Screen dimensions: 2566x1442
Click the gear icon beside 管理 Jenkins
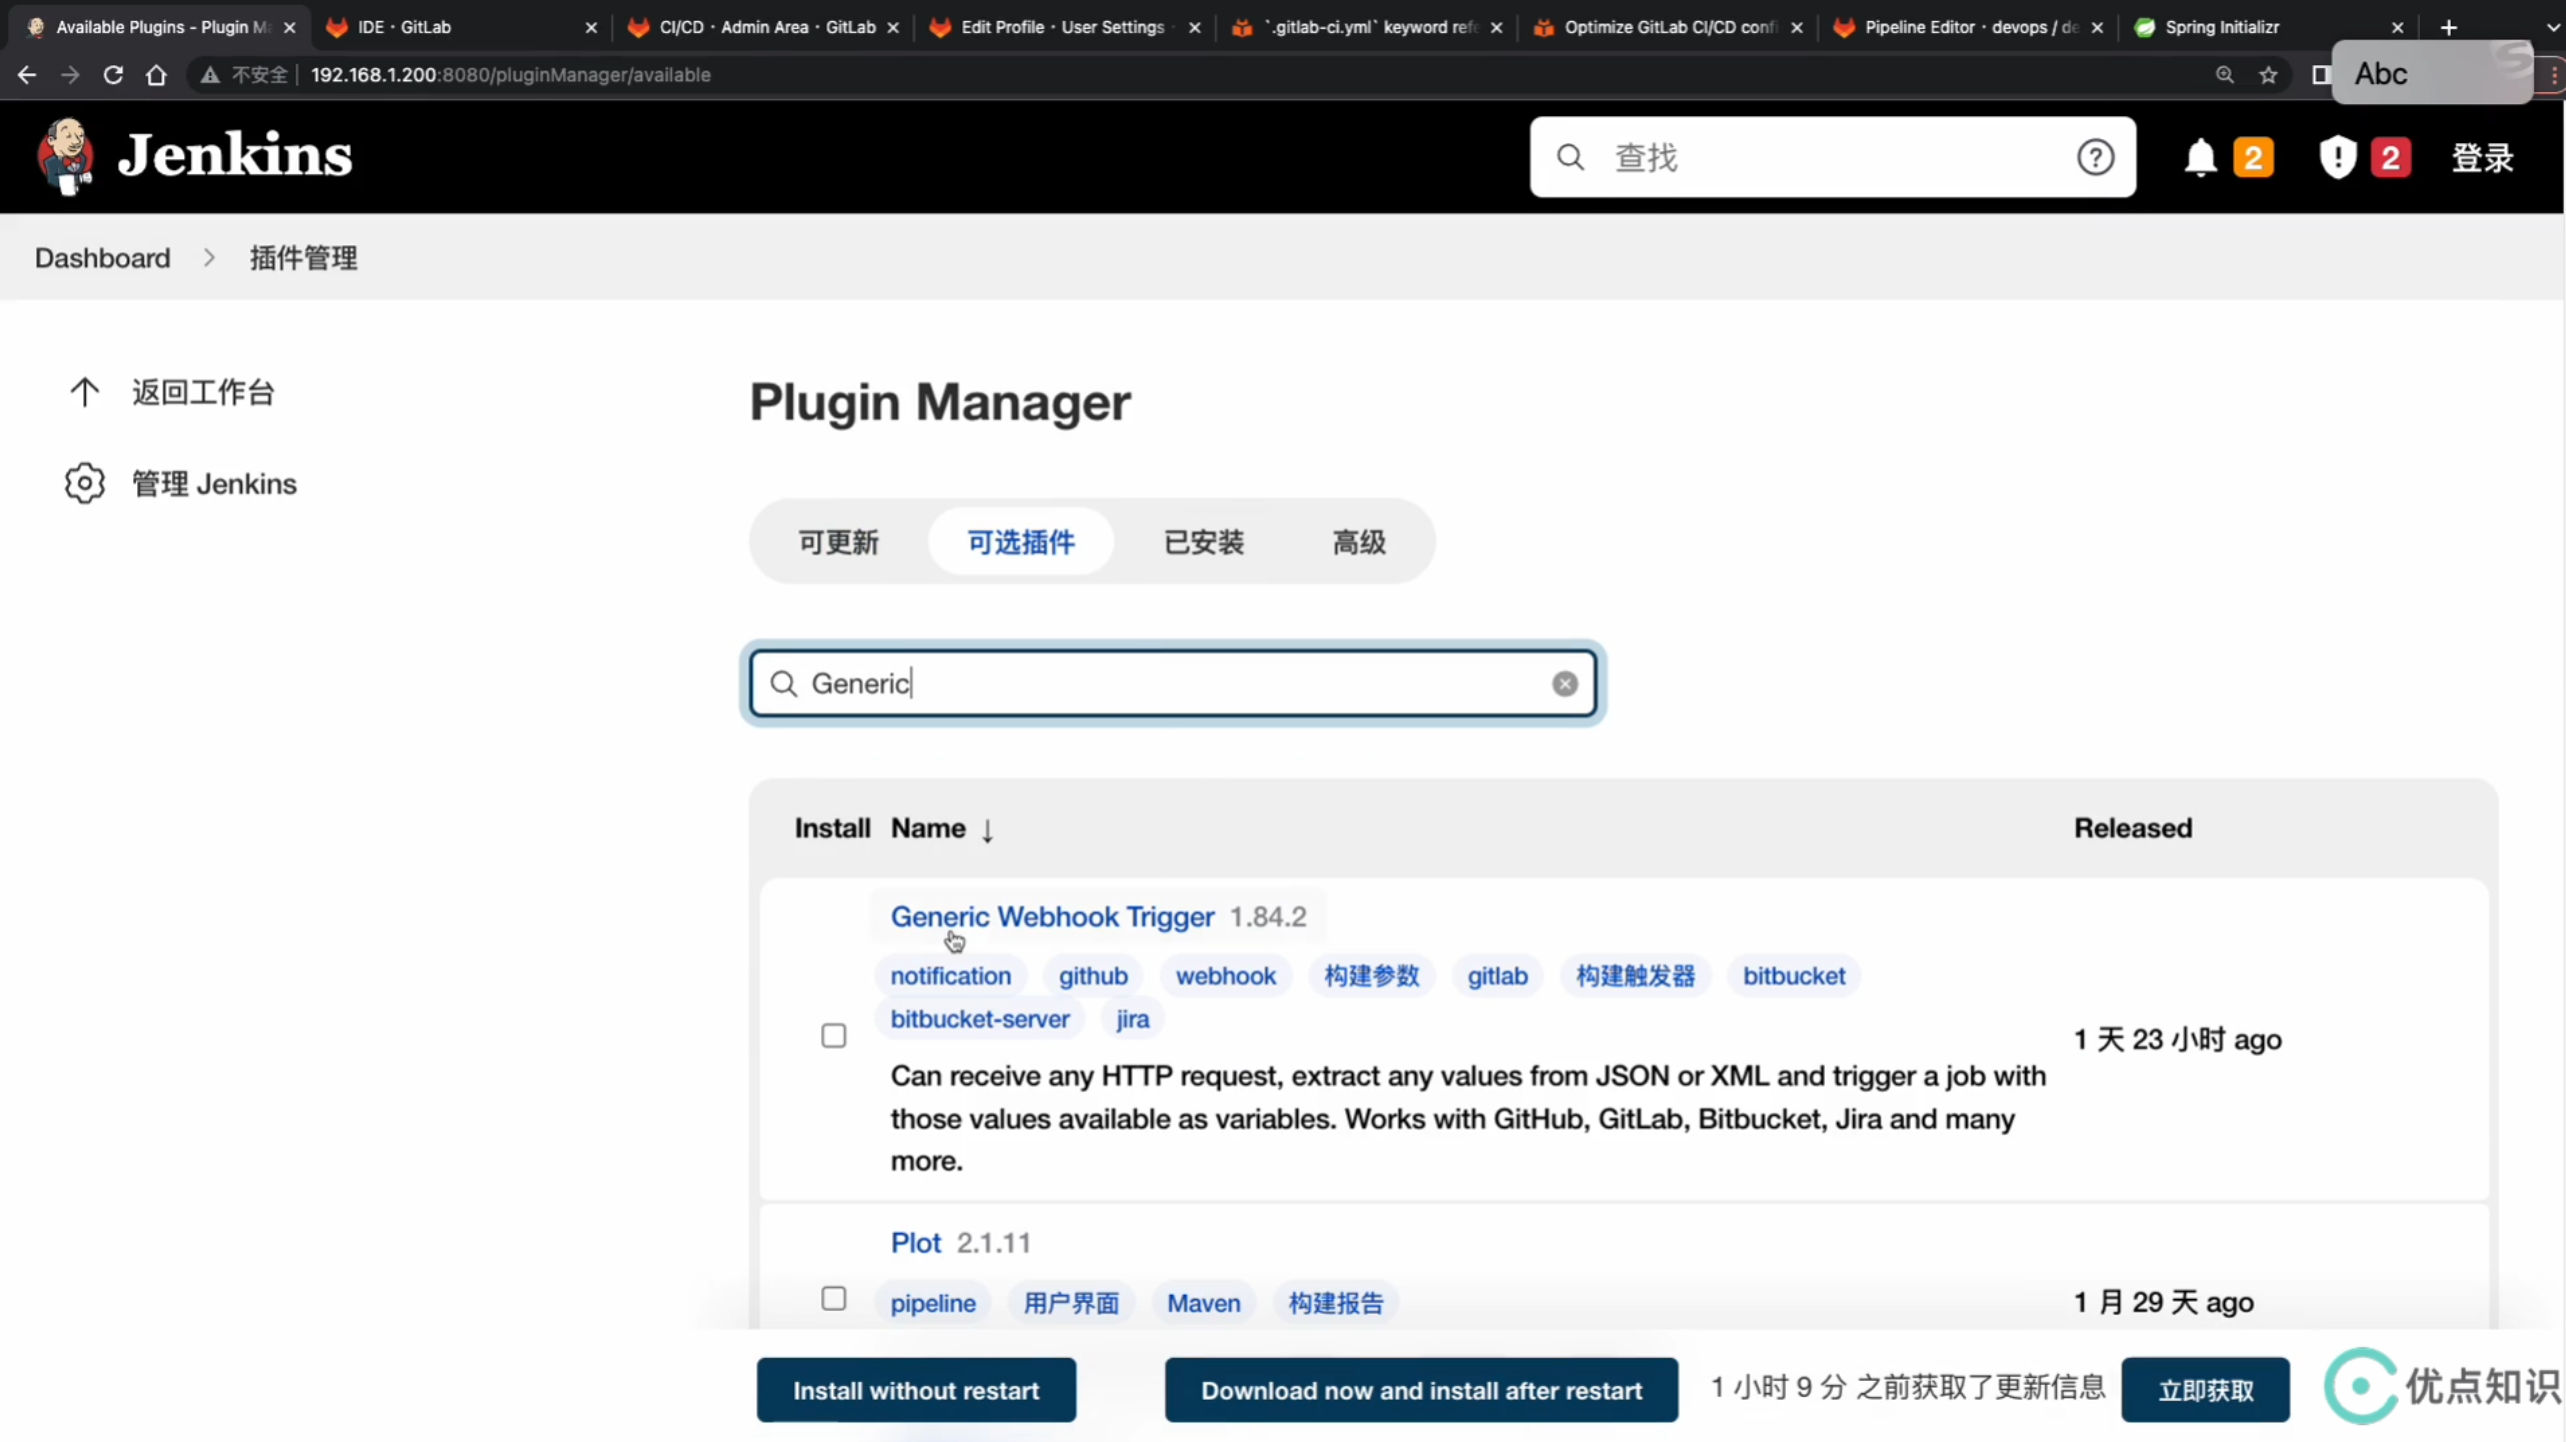click(85, 484)
